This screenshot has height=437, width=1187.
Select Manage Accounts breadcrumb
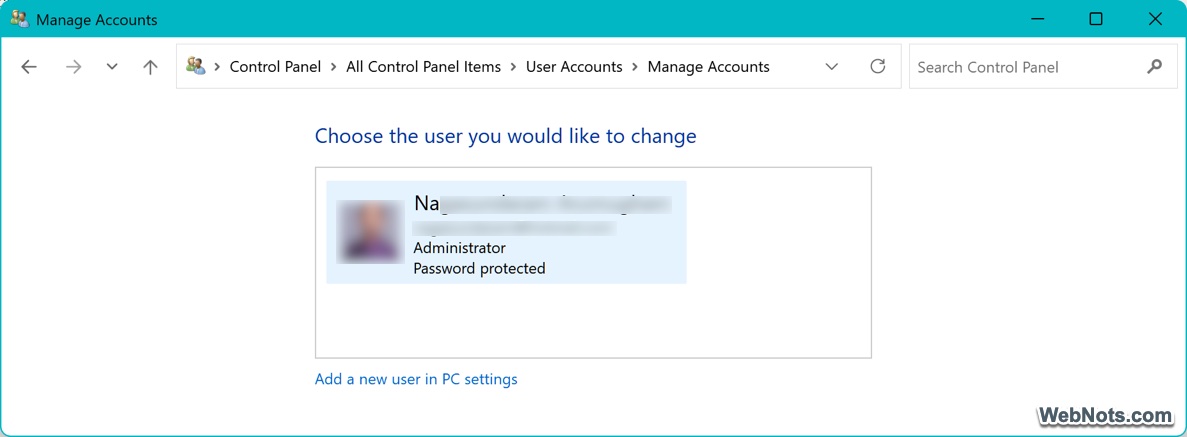[x=708, y=67]
